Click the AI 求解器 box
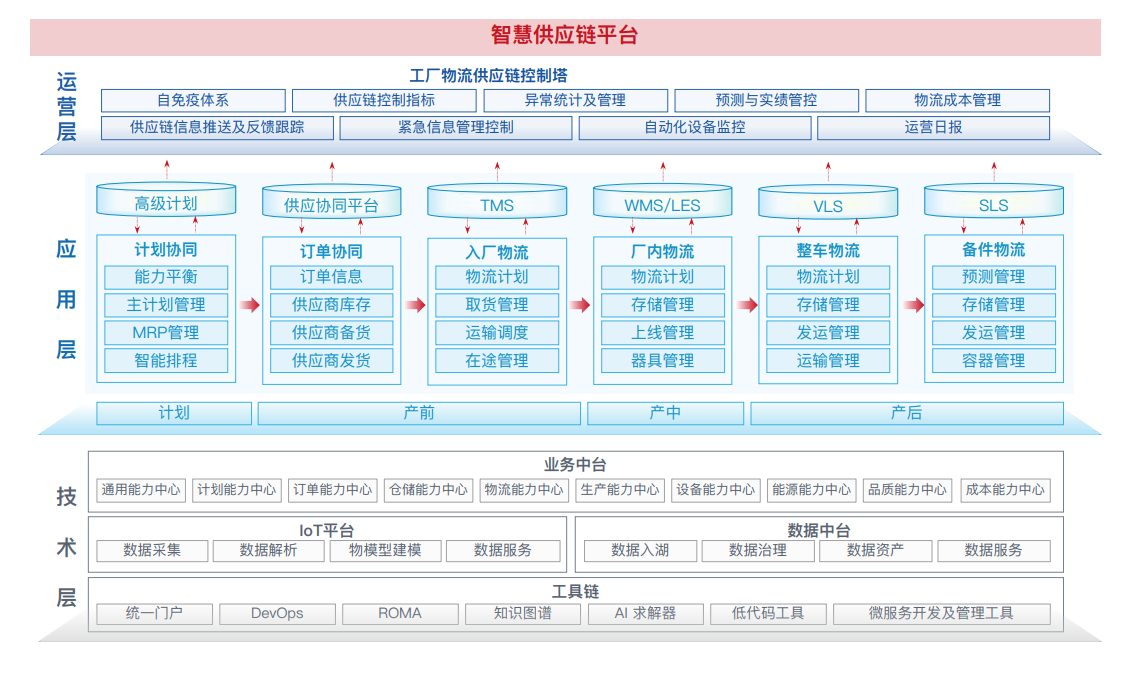Viewport: 1135px width, 674px height. 646,614
